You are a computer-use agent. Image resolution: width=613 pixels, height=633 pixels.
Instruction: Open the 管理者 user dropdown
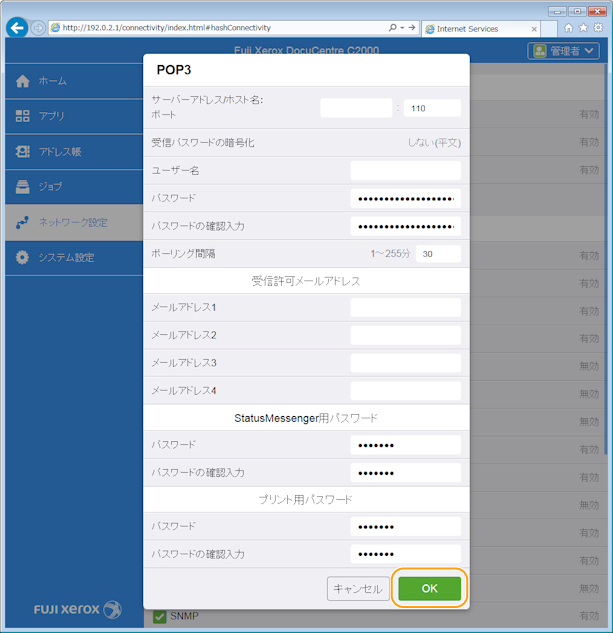pos(564,51)
